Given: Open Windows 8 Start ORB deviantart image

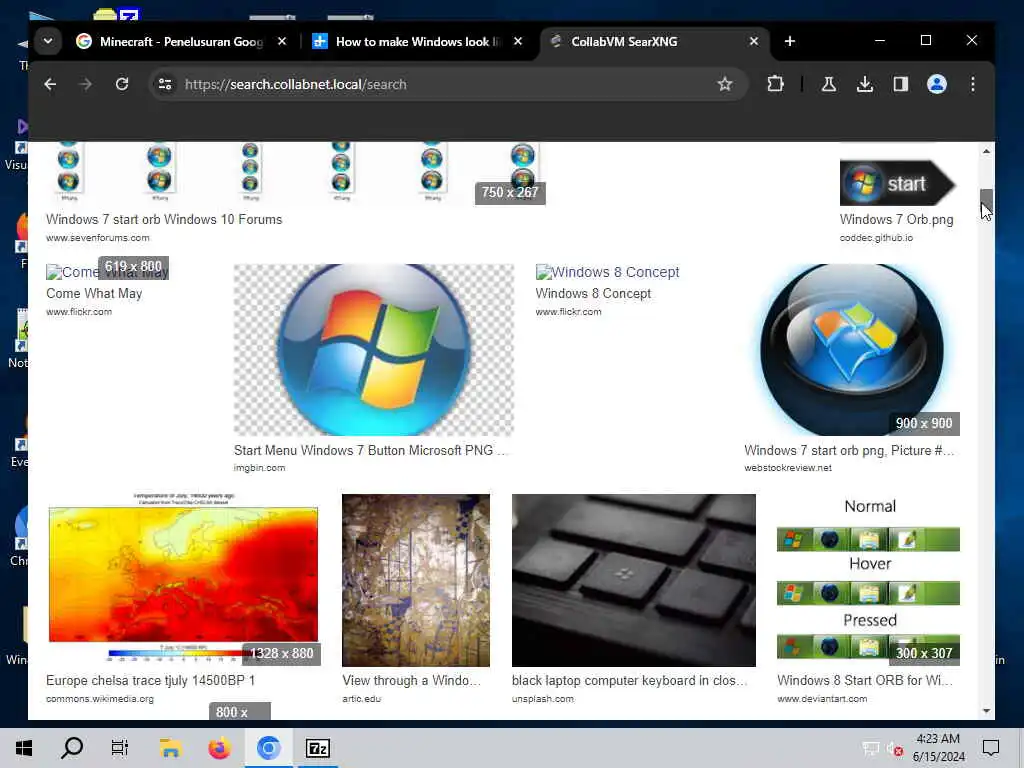Looking at the screenshot, I should tap(868, 580).
